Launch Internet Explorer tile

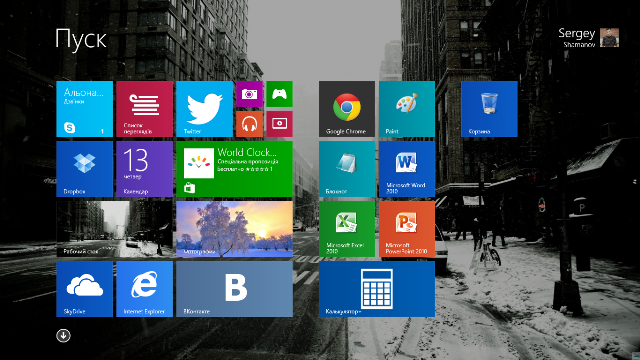144,289
